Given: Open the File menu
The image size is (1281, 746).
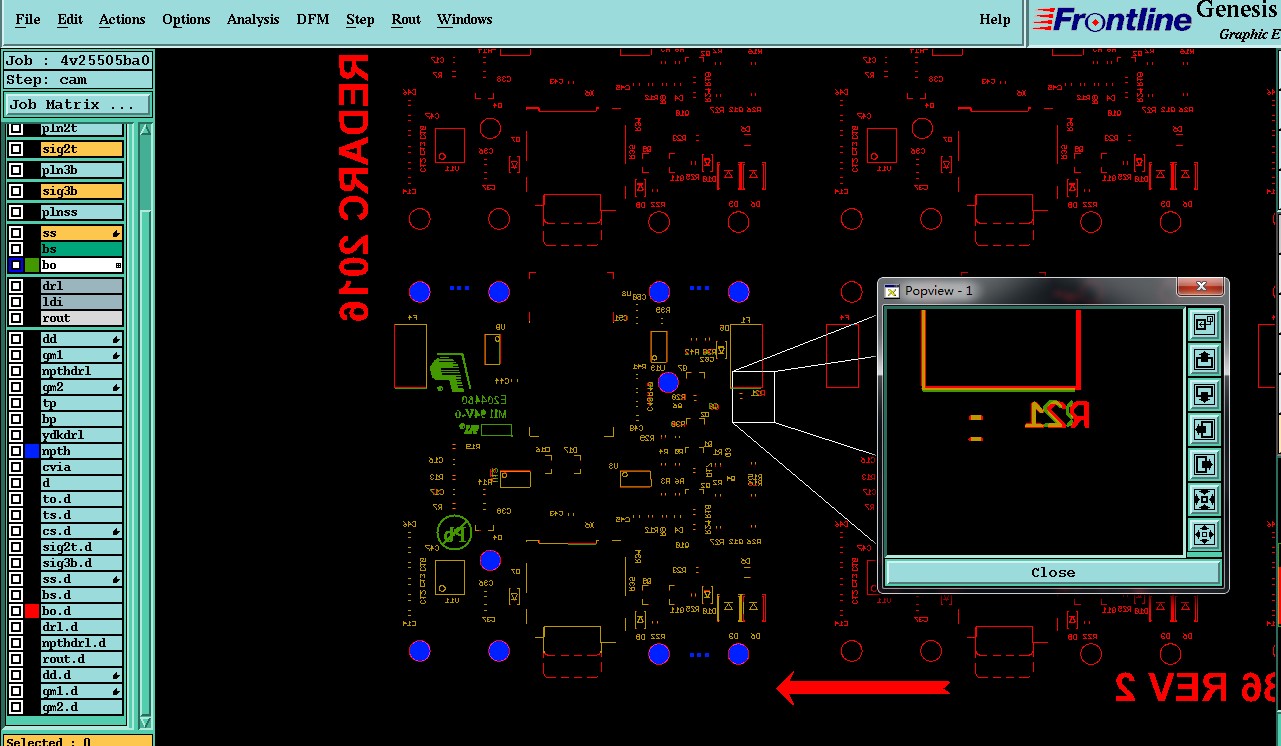Looking at the screenshot, I should pyautogui.click(x=28, y=19).
